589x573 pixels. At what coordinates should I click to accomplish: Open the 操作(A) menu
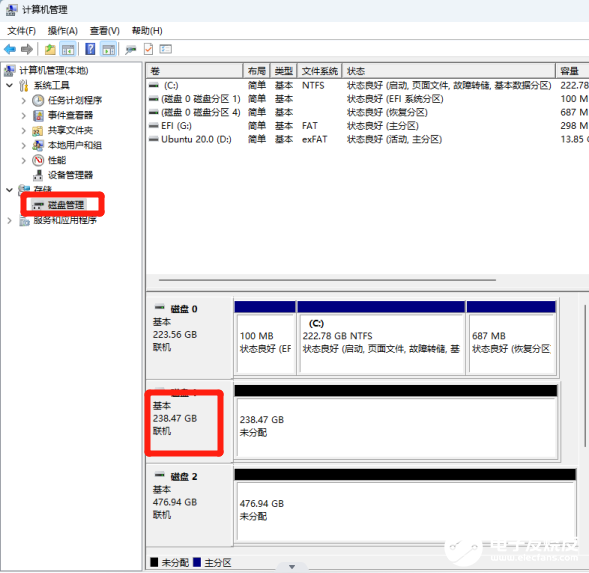tap(62, 31)
